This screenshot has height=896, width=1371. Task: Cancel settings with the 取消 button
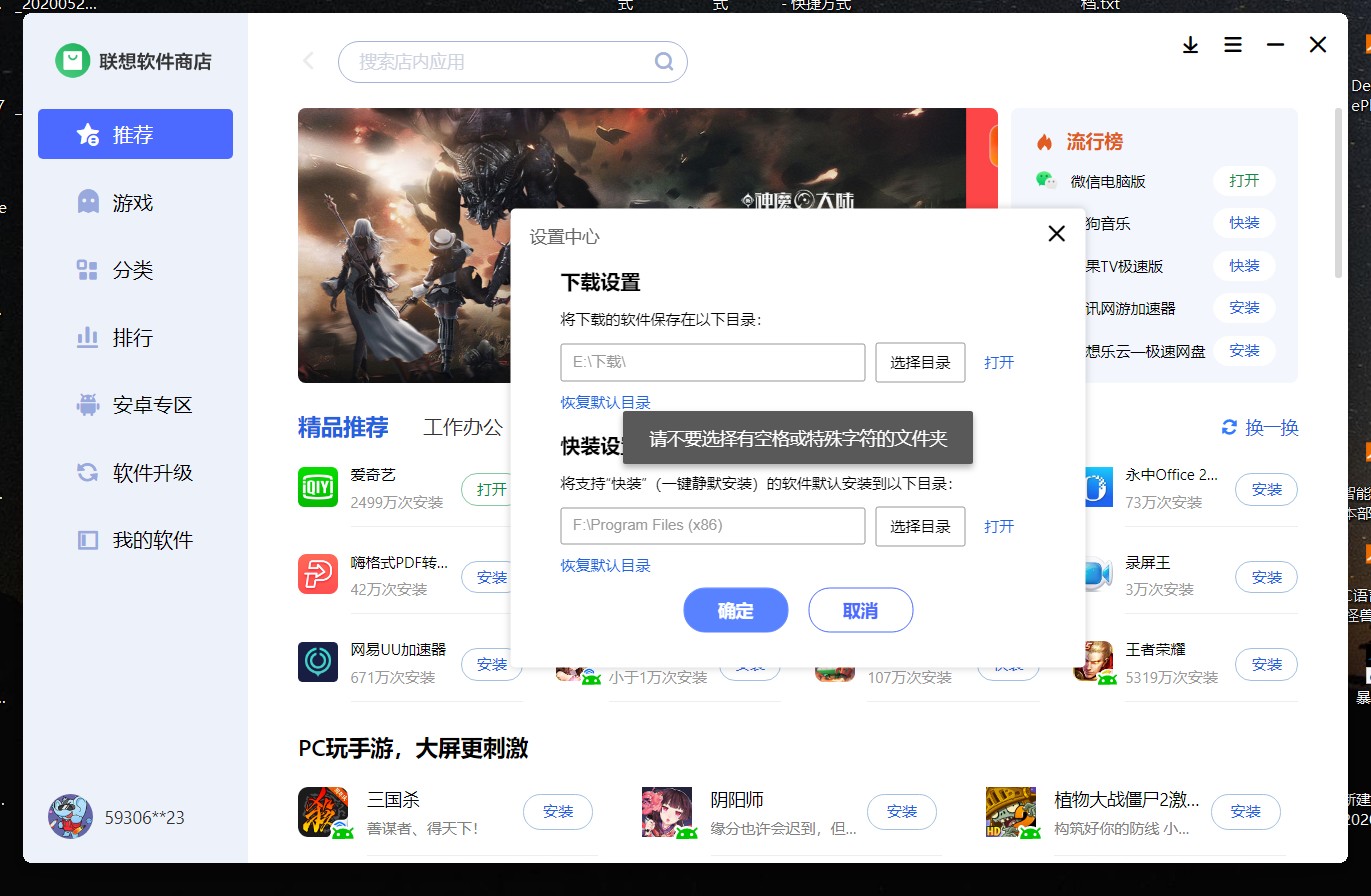tap(860, 610)
